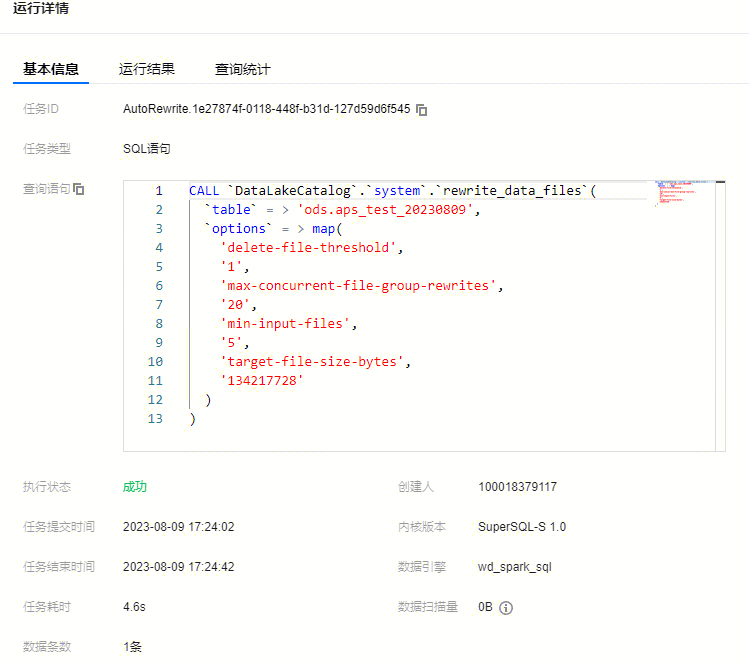Viewport: 749px width, 664px height.
Task: Copy the task ID AutoRewrite string
Action: click(422, 109)
